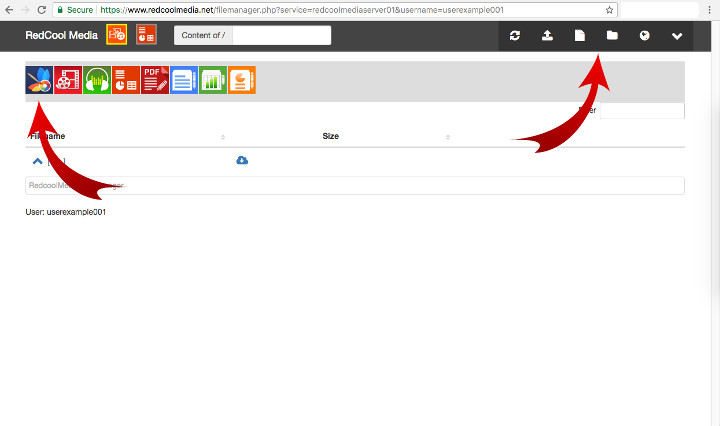Launch the video editor film-reel icon
720x426 pixels.
pos(68,80)
